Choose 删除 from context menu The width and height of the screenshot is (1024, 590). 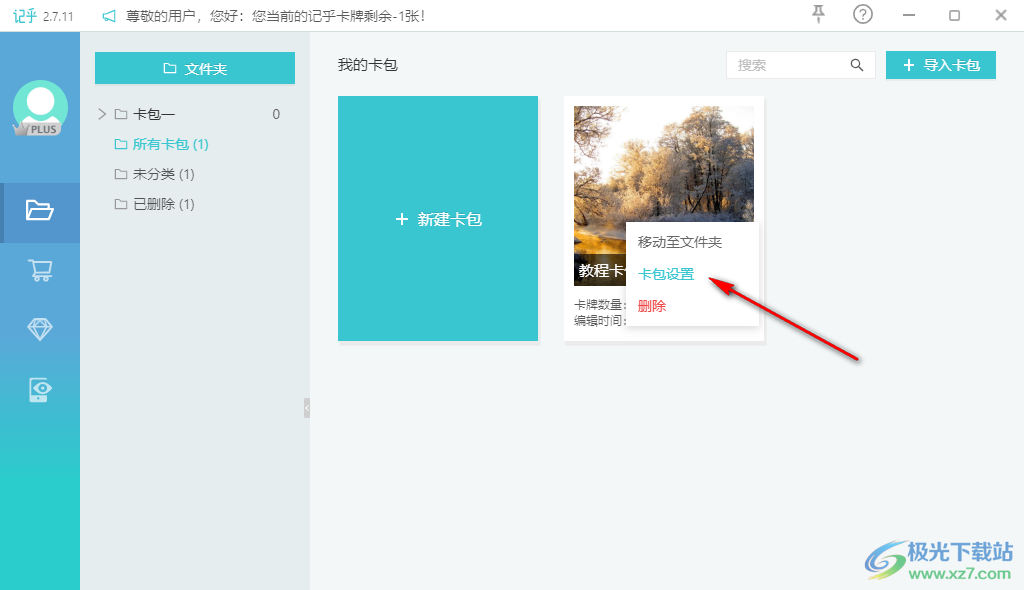[652, 306]
